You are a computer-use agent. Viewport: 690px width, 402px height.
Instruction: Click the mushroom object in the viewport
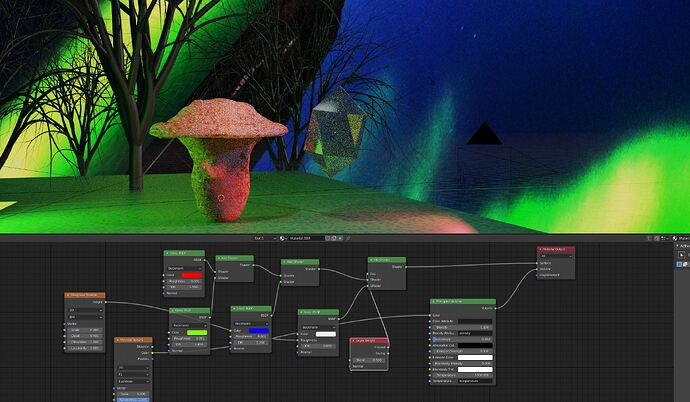pos(219,158)
